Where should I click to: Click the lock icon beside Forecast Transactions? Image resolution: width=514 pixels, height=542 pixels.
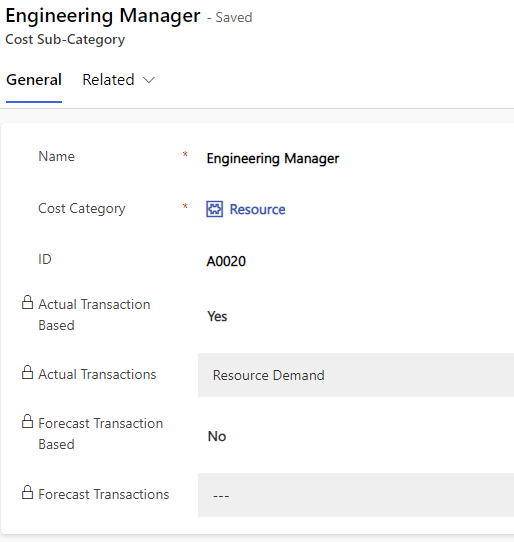(27, 492)
